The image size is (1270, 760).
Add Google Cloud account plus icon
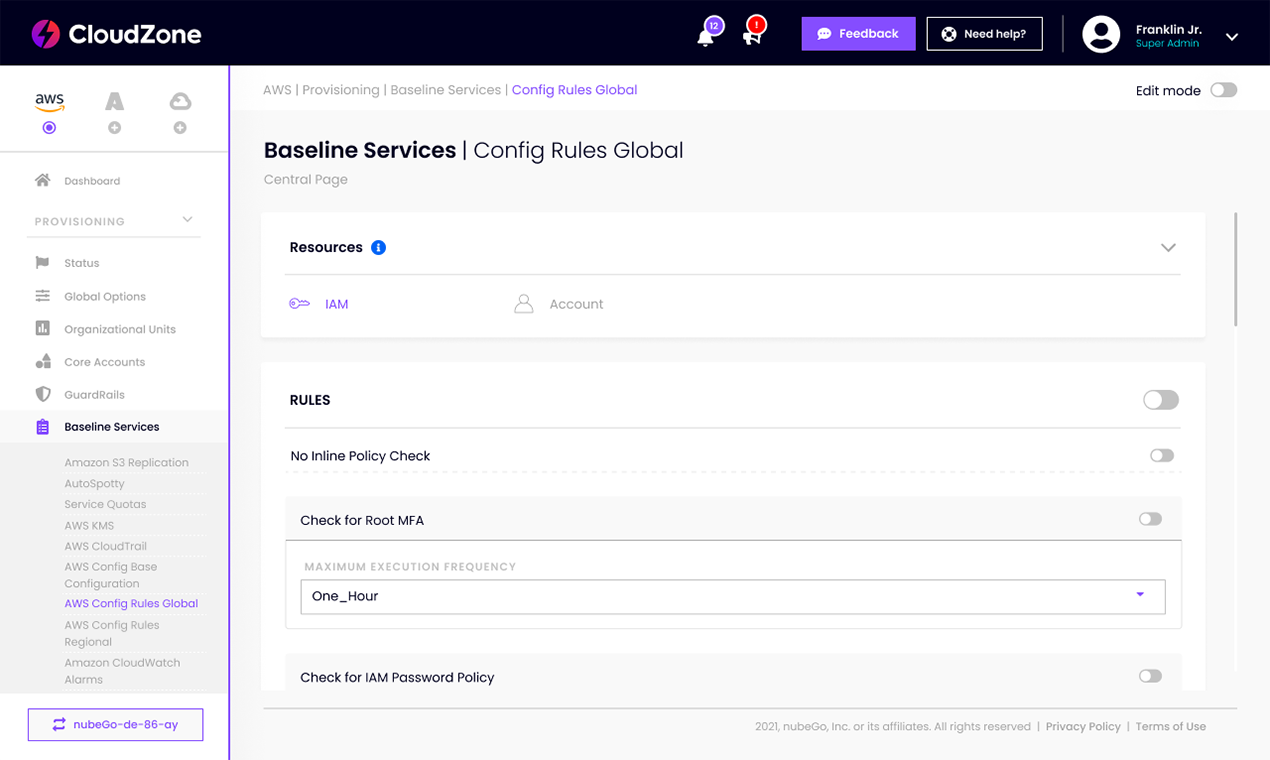tap(180, 128)
